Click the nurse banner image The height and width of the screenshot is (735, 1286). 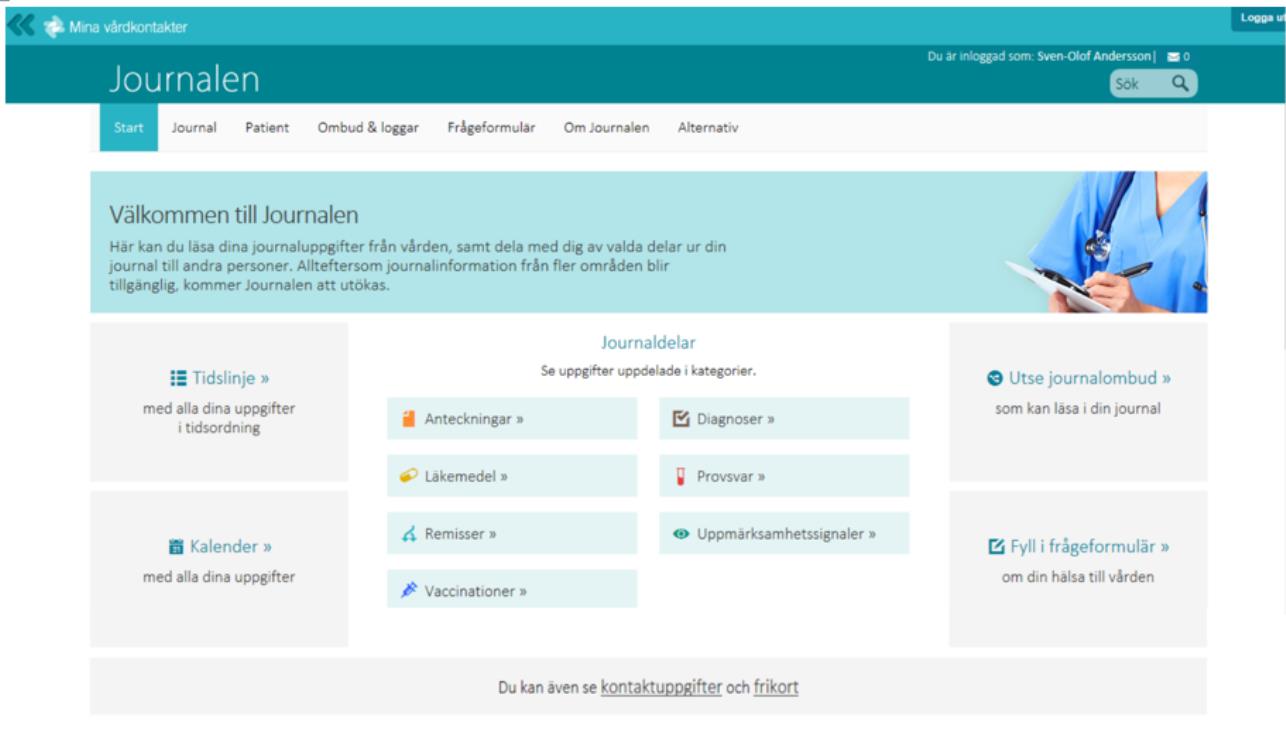click(x=1106, y=242)
